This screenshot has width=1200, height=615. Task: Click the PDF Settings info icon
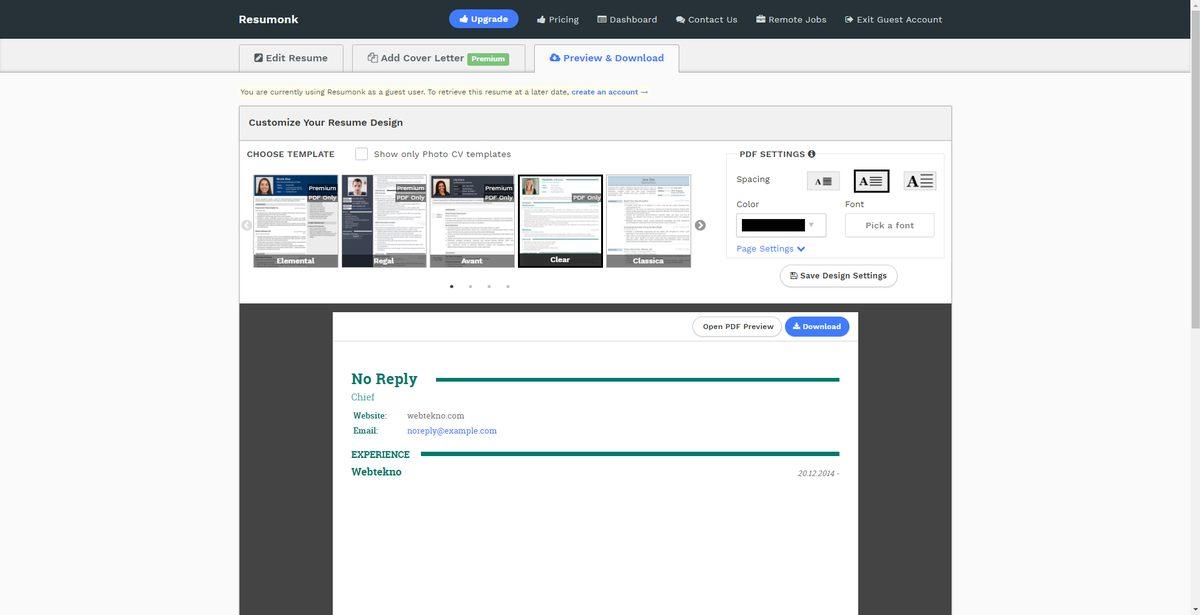click(811, 153)
